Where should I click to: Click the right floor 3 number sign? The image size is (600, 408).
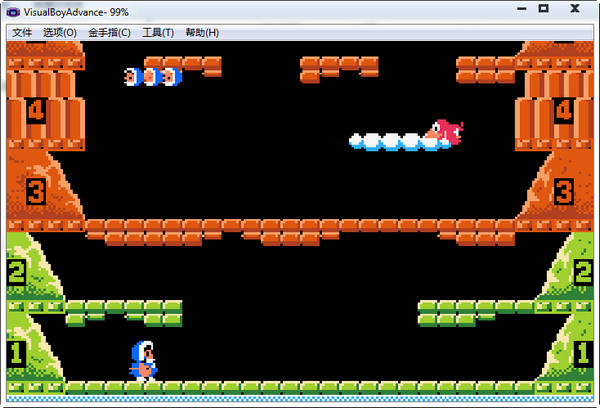point(564,190)
